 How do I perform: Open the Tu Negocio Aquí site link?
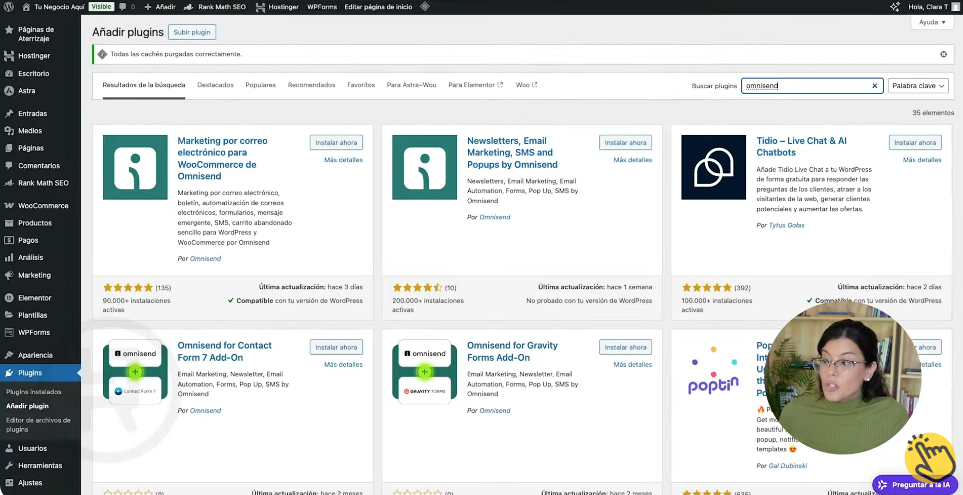53,7
